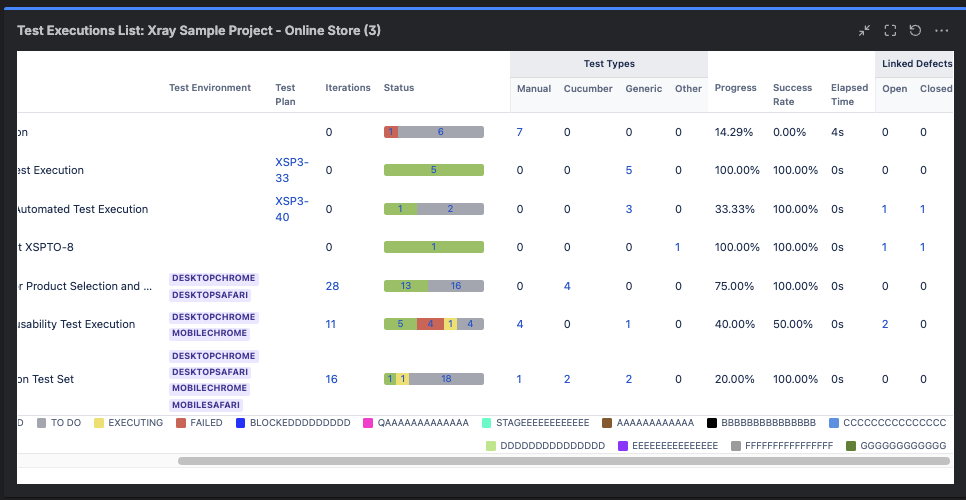This screenshot has width=966, height=500.
Task: Click the blue BLOCKEDDDDDDDDD legend swatch
Action: point(240,423)
